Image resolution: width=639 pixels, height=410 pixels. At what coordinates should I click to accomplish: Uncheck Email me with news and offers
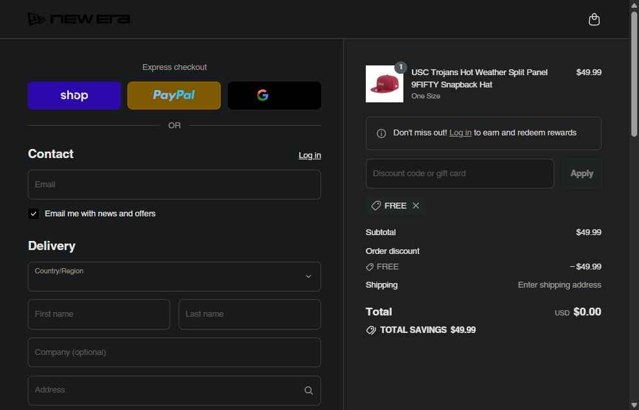click(33, 214)
